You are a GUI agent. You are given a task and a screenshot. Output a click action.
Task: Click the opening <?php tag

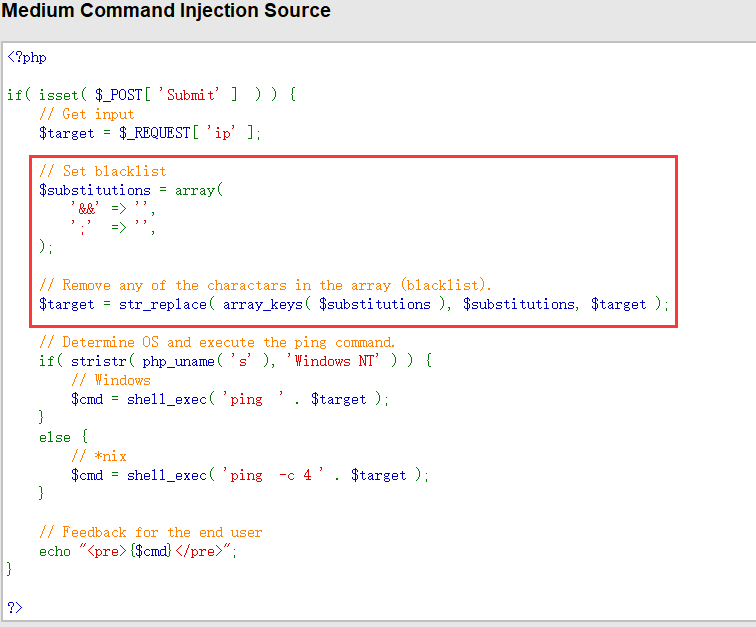pos(27,58)
